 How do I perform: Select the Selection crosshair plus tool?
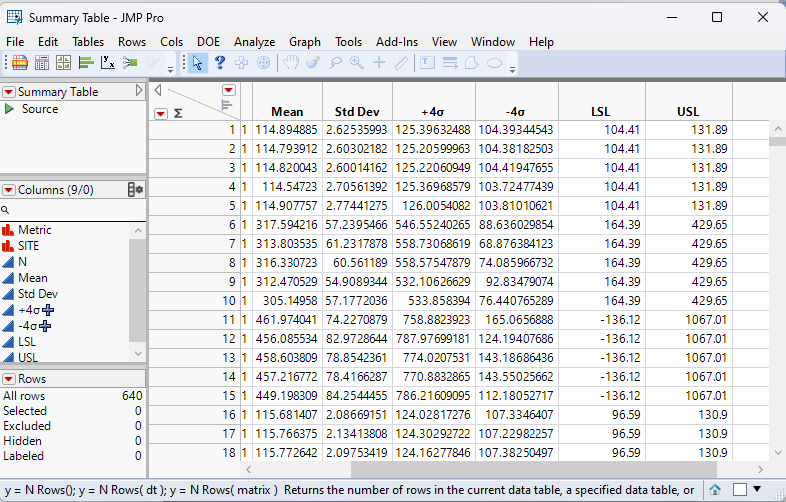(242, 63)
